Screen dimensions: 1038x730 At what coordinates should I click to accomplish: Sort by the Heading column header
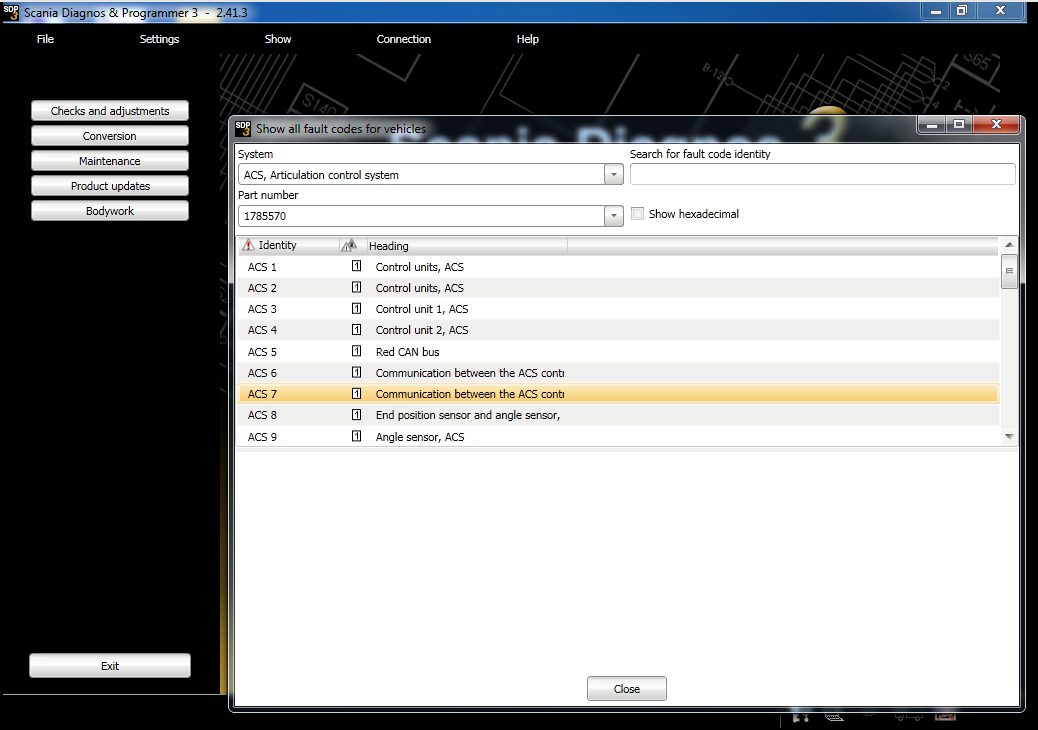467,246
